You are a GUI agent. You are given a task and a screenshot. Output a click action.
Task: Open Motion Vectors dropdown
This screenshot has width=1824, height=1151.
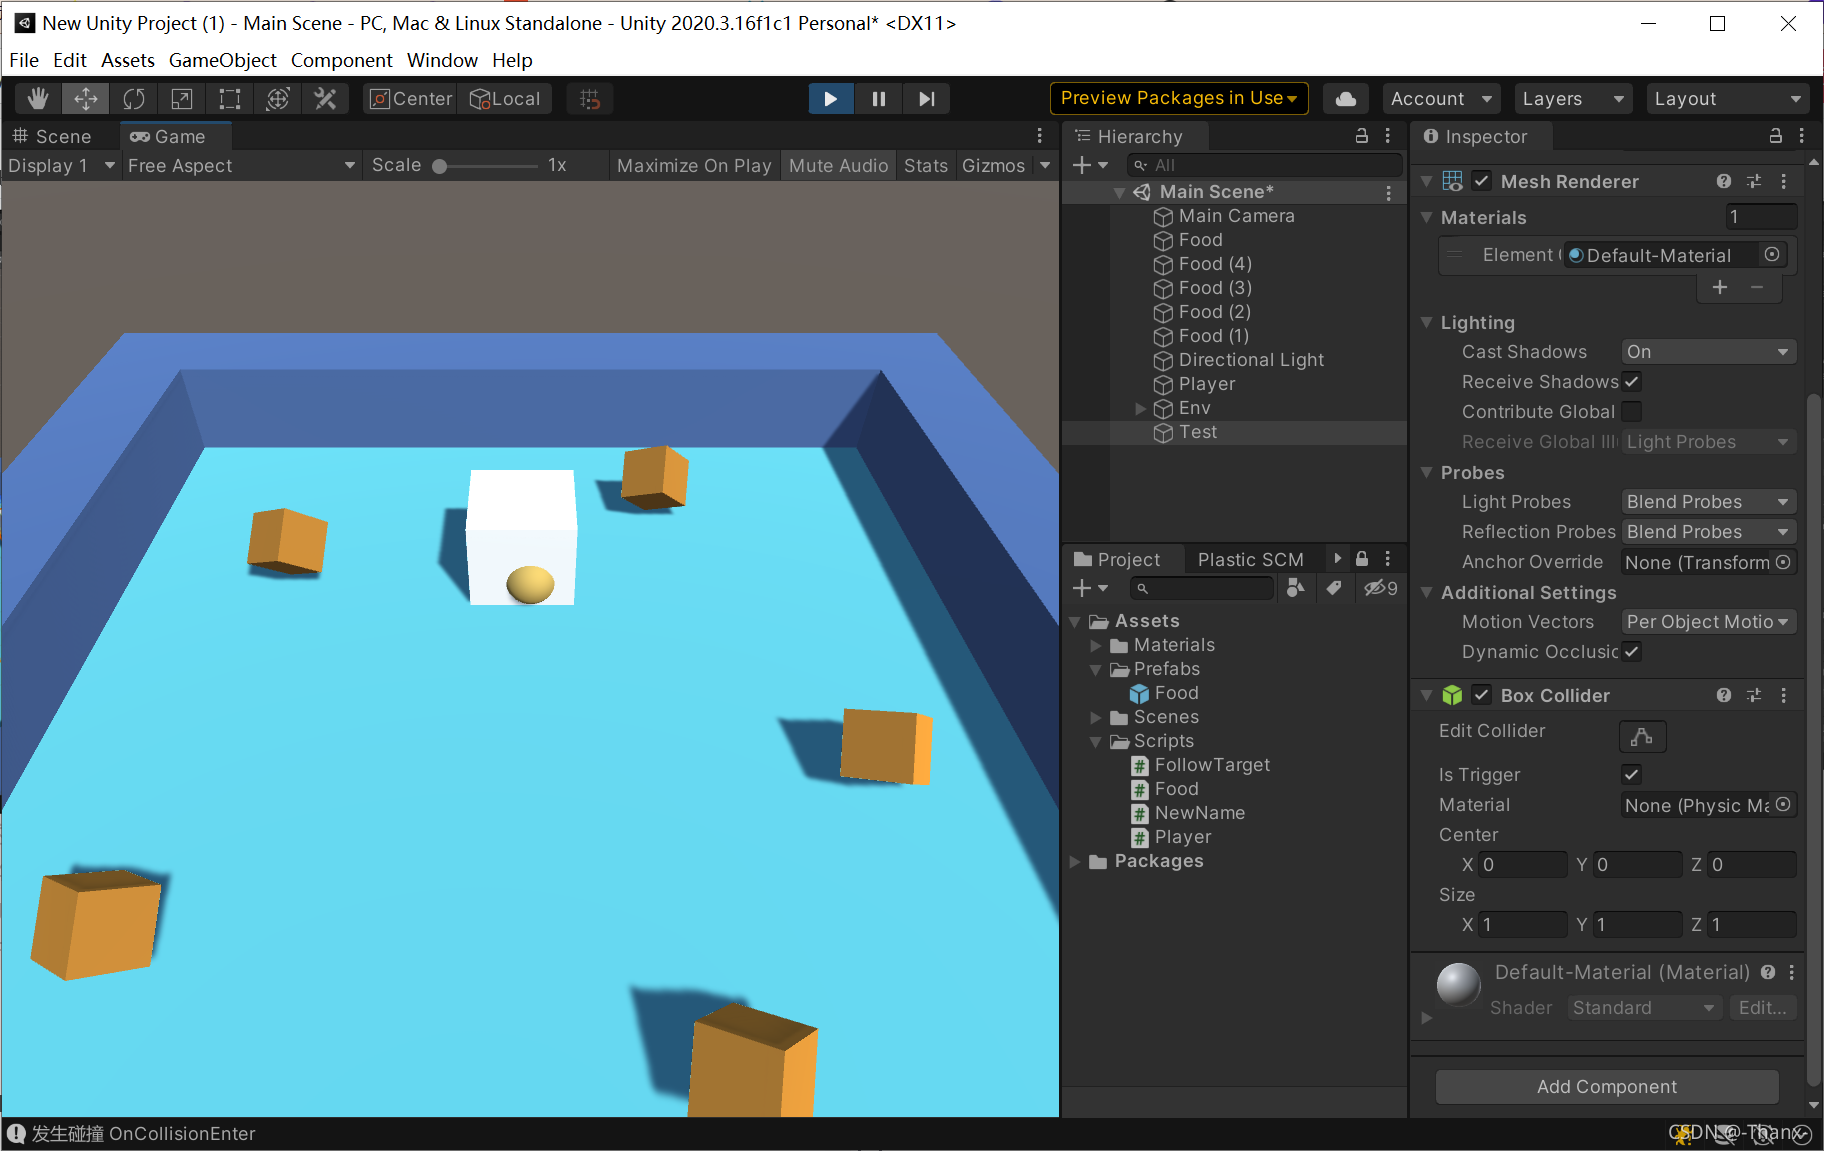(x=1708, y=621)
